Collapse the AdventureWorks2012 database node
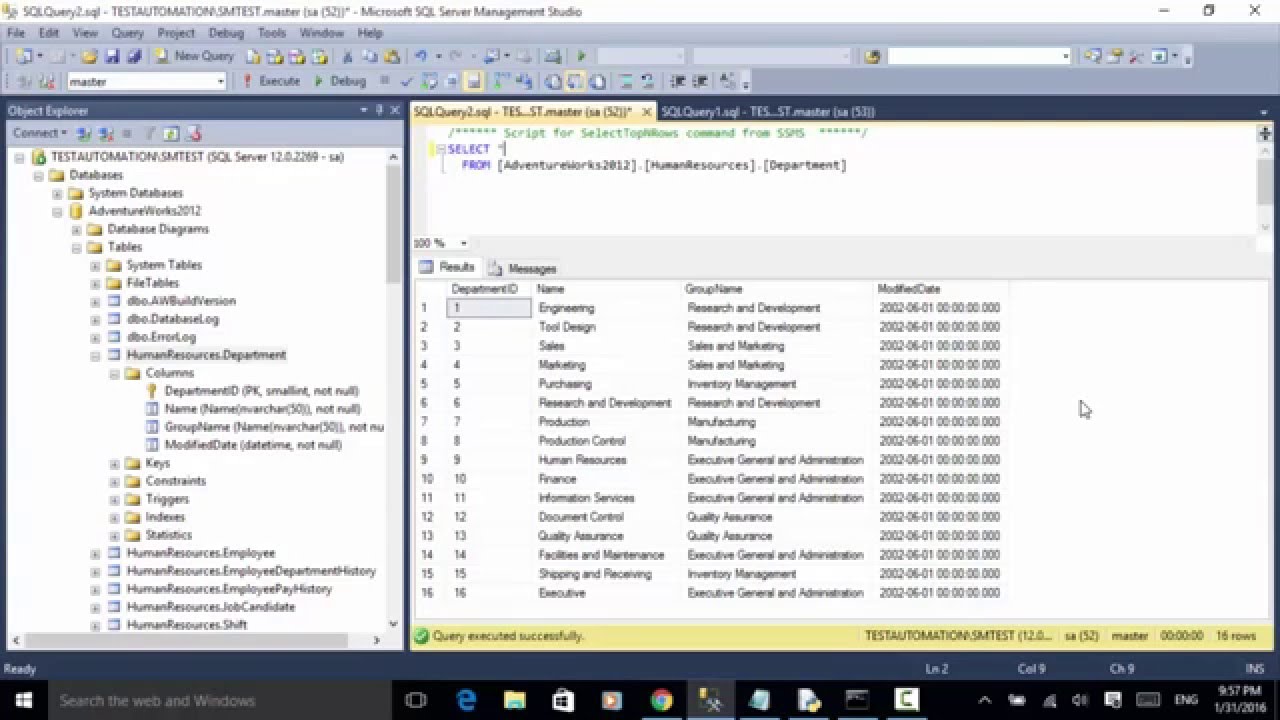This screenshot has width=1280, height=720. click(58, 211)
